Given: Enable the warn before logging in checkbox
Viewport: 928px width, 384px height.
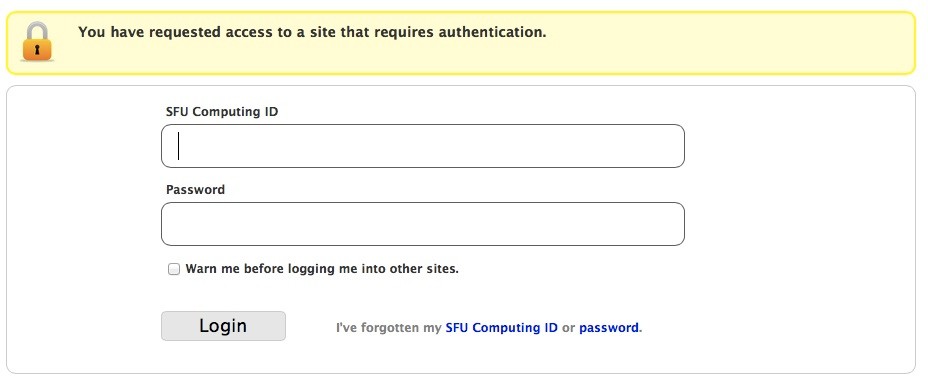Looking at the screenshot, I should tap(173, 269).
